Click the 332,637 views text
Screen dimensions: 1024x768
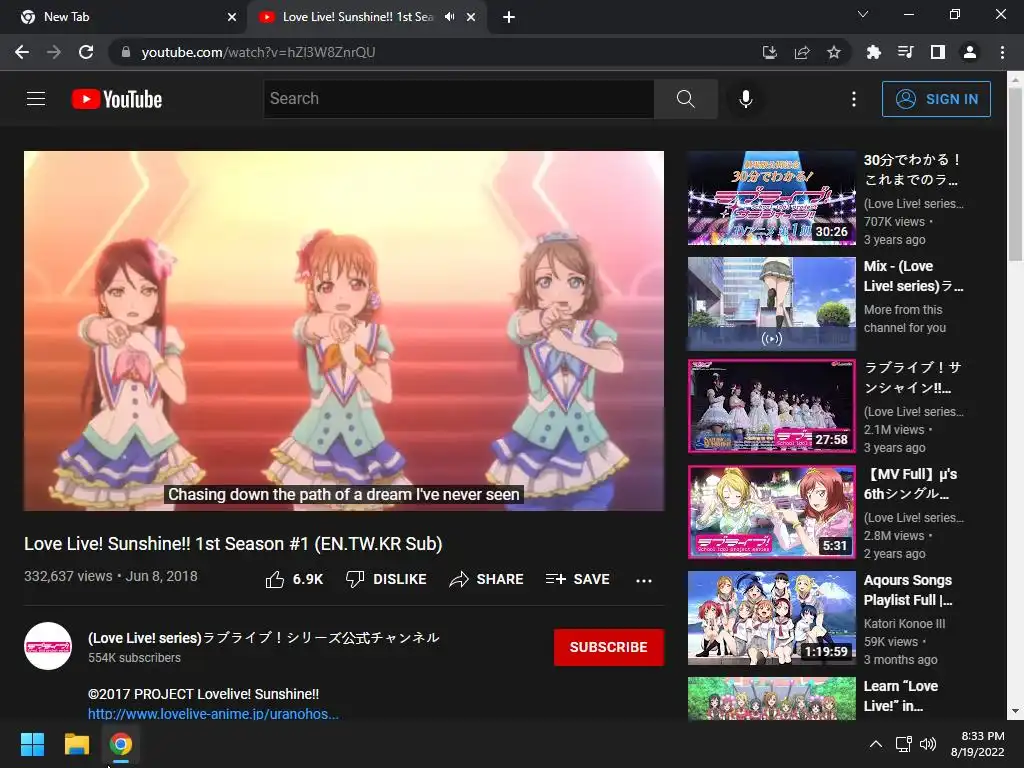point(68,576)
